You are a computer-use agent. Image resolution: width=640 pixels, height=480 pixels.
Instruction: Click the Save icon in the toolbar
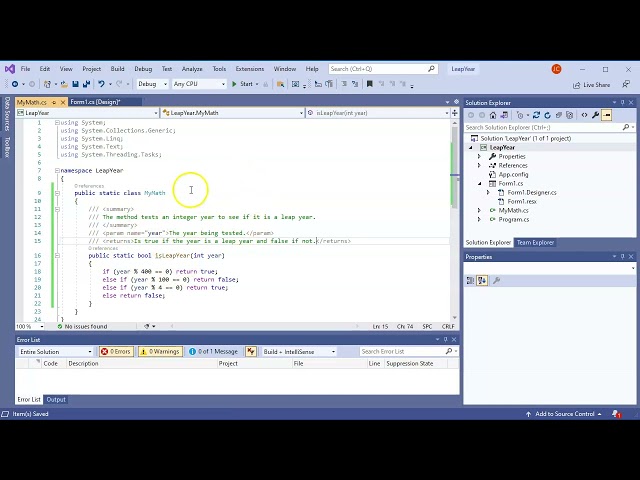click(x=75, y=84)
